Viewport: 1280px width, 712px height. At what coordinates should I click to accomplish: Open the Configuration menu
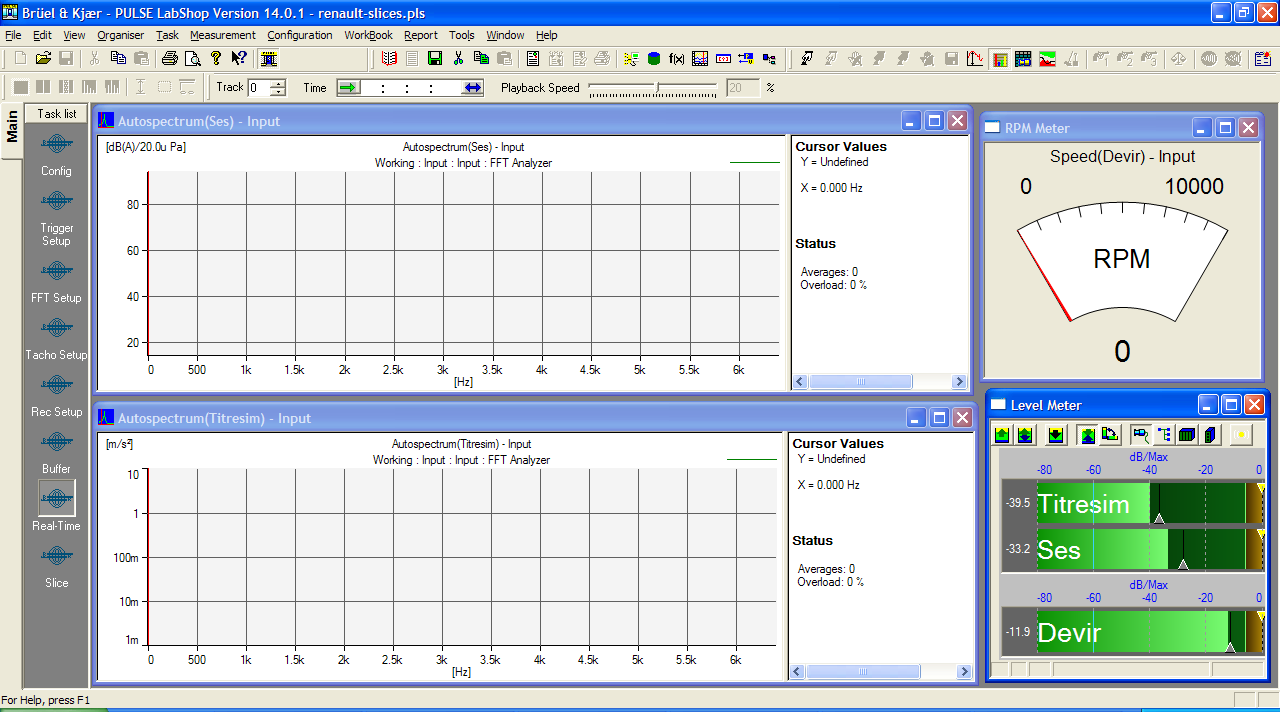[x=300, y=35]
